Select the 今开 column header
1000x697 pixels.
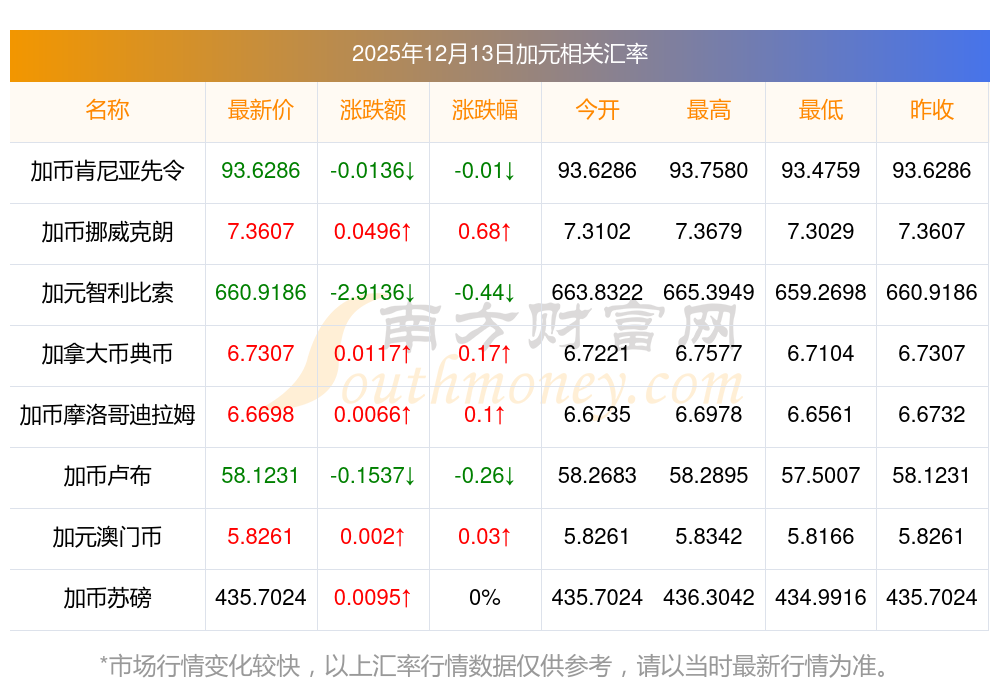[597, 110]
